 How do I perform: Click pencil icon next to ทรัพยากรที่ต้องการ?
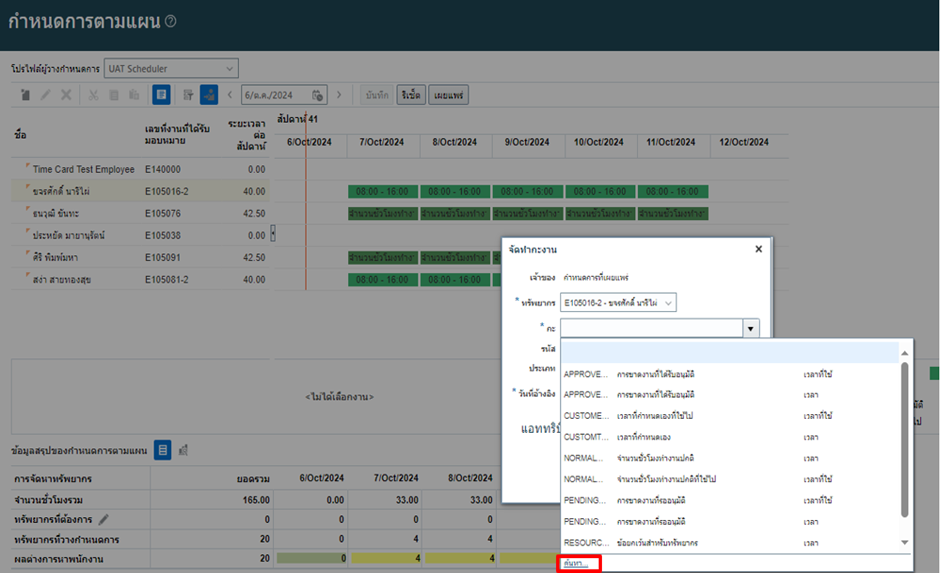point(103,519)
